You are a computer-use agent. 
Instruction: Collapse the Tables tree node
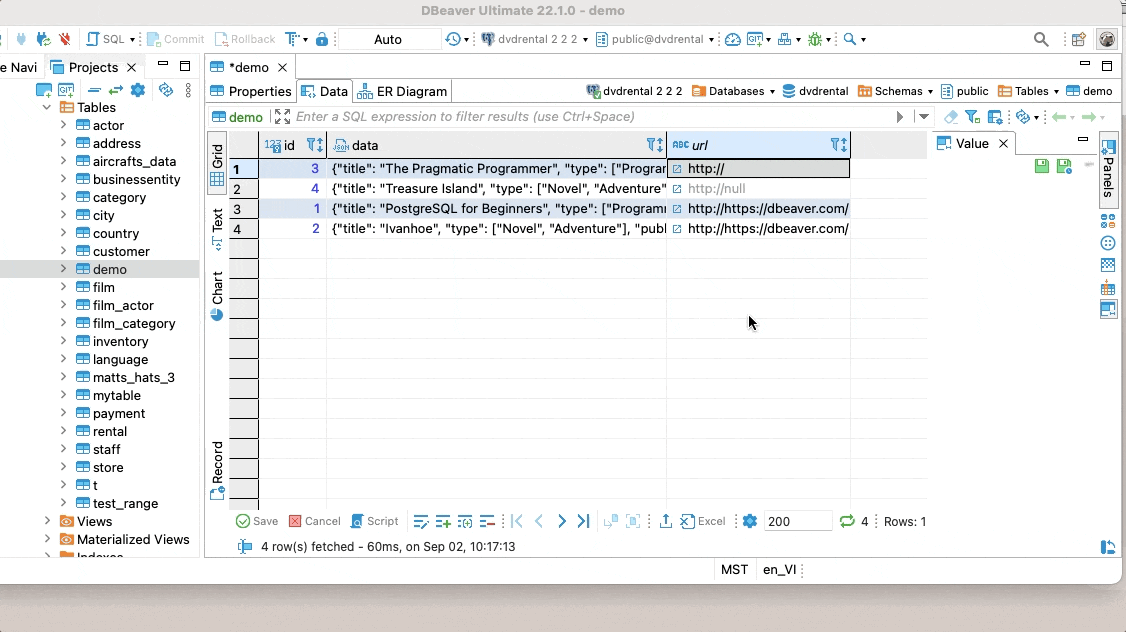[47, 107]
